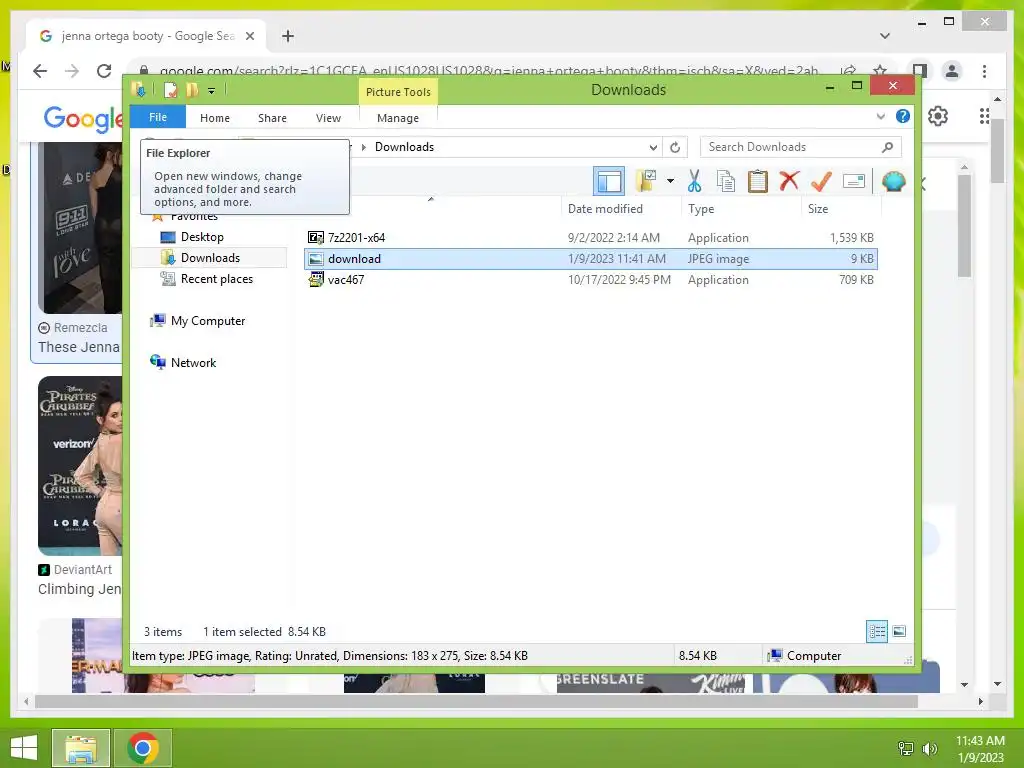Click the scissors Cut icon
Image resolution: width=1024 pixels, height=768 pixels.
point(694,181)
